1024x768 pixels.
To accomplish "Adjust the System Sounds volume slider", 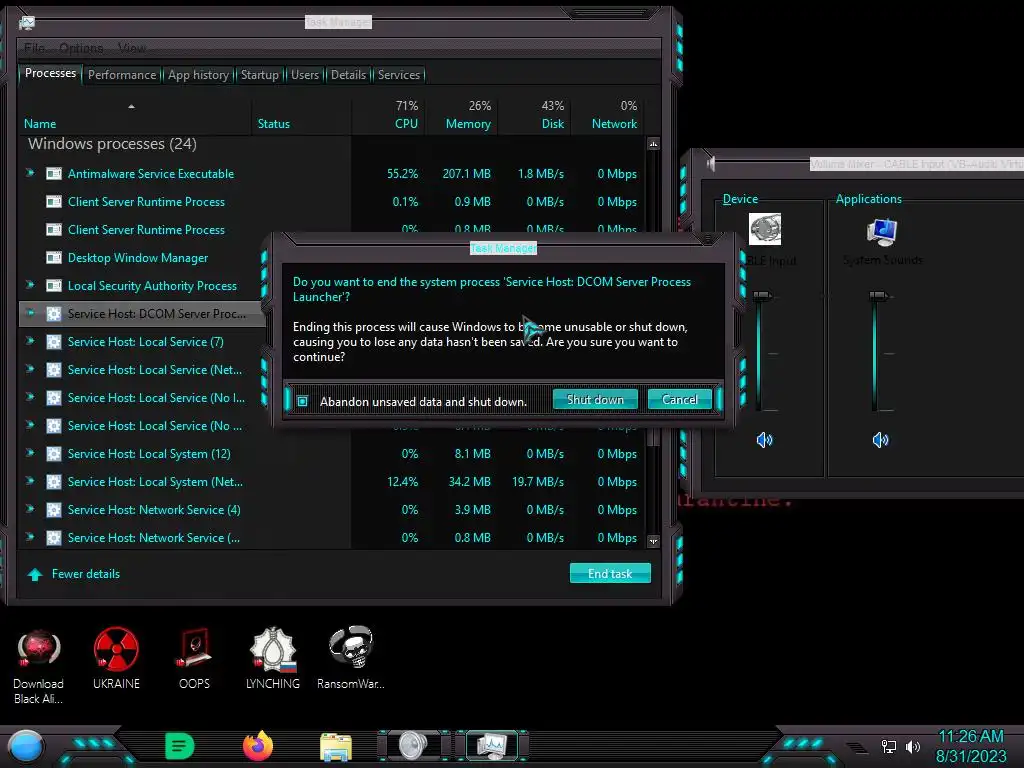I will [878, 296].
